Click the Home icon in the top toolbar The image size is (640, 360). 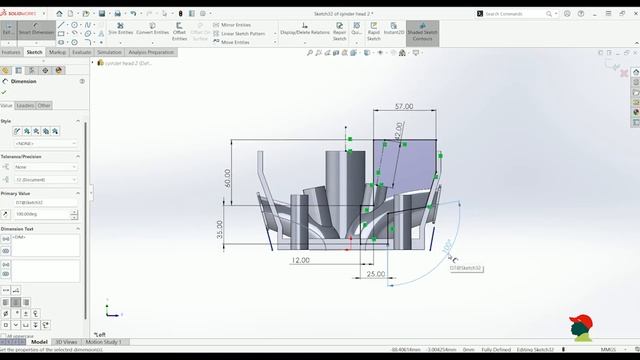(x=59, y=13)
